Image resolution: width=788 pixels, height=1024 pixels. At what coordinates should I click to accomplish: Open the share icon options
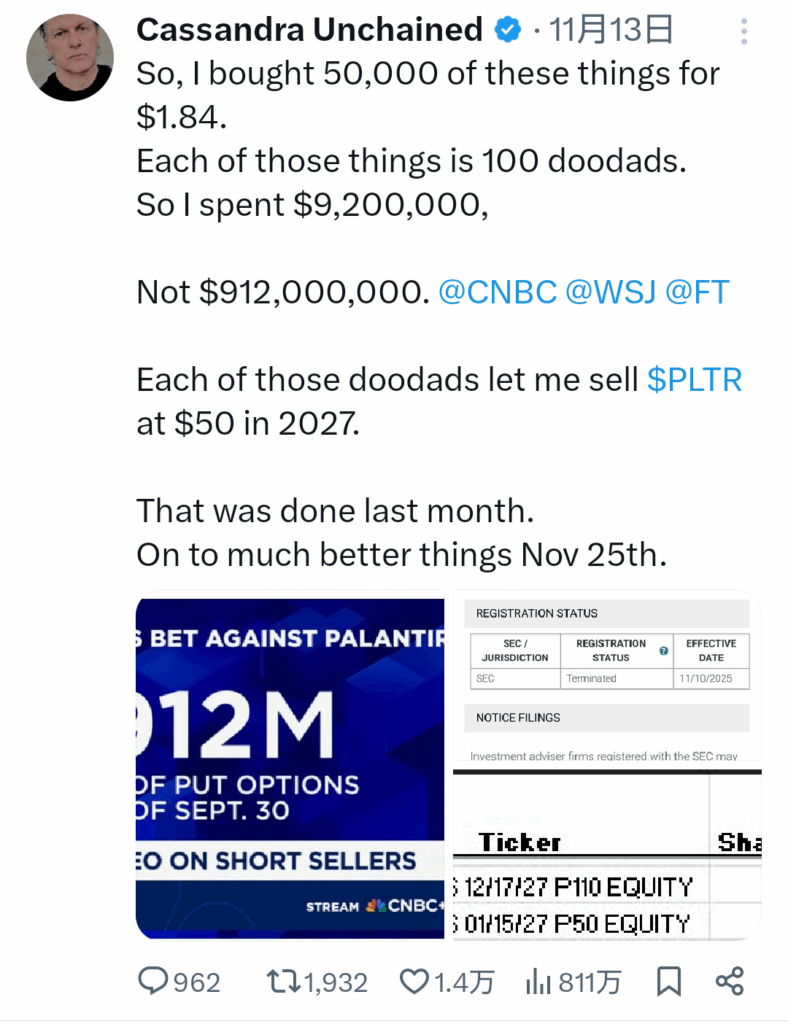point(730,982)
